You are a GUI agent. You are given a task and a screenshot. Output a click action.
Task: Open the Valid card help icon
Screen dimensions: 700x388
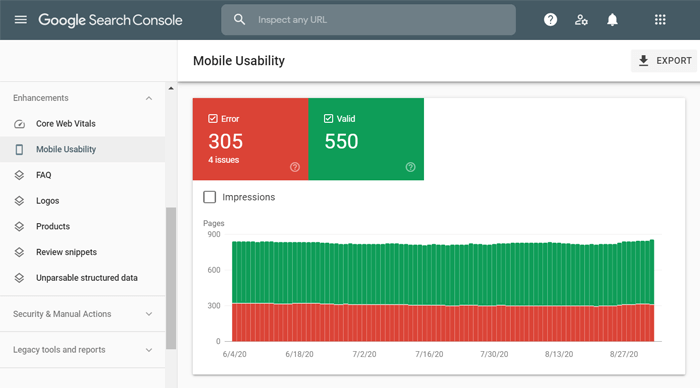pos(410,167)
